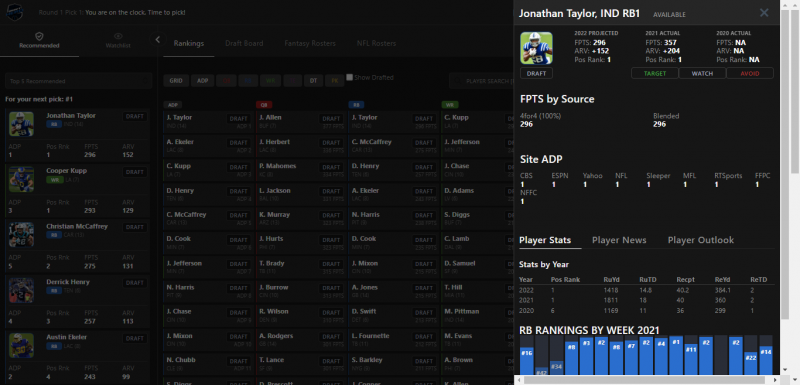The width and height of the screenshot is (800, 385).
Task: Open the Draft Board tab
Action: (x=244, y=43)
